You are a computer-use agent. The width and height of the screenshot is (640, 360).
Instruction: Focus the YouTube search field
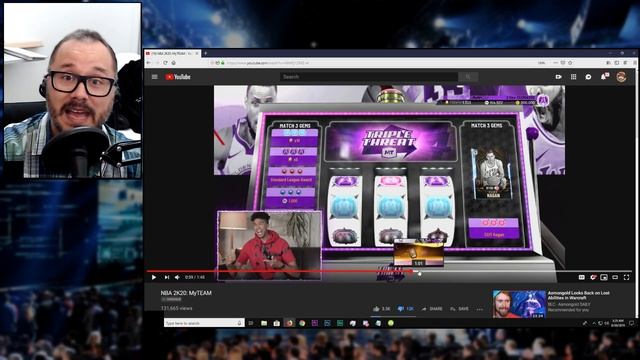coord(369,77)
